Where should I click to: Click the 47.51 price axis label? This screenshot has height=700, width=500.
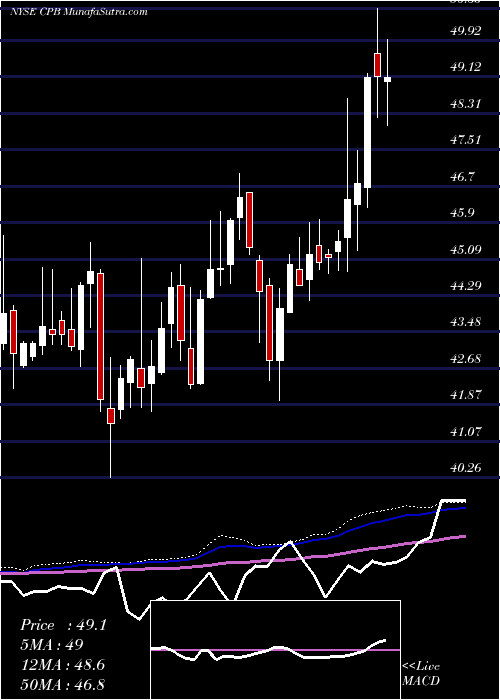pyautogui.click(x=466, y=140)
